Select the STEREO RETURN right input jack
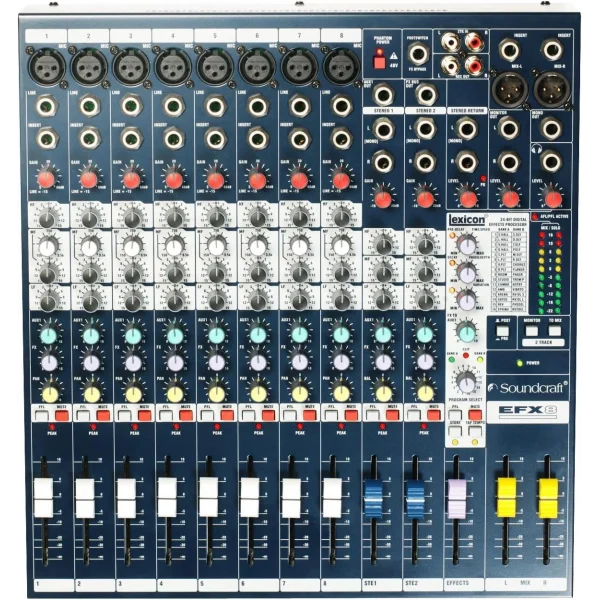The height and width of the screenshot is (600, 600). click(x=467, y=162)
